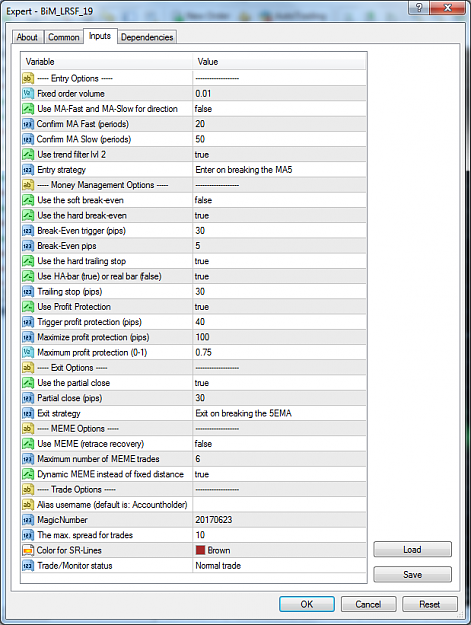Select 'The max. spread for trades' row label
471x625 pixels.
[85, 535]
